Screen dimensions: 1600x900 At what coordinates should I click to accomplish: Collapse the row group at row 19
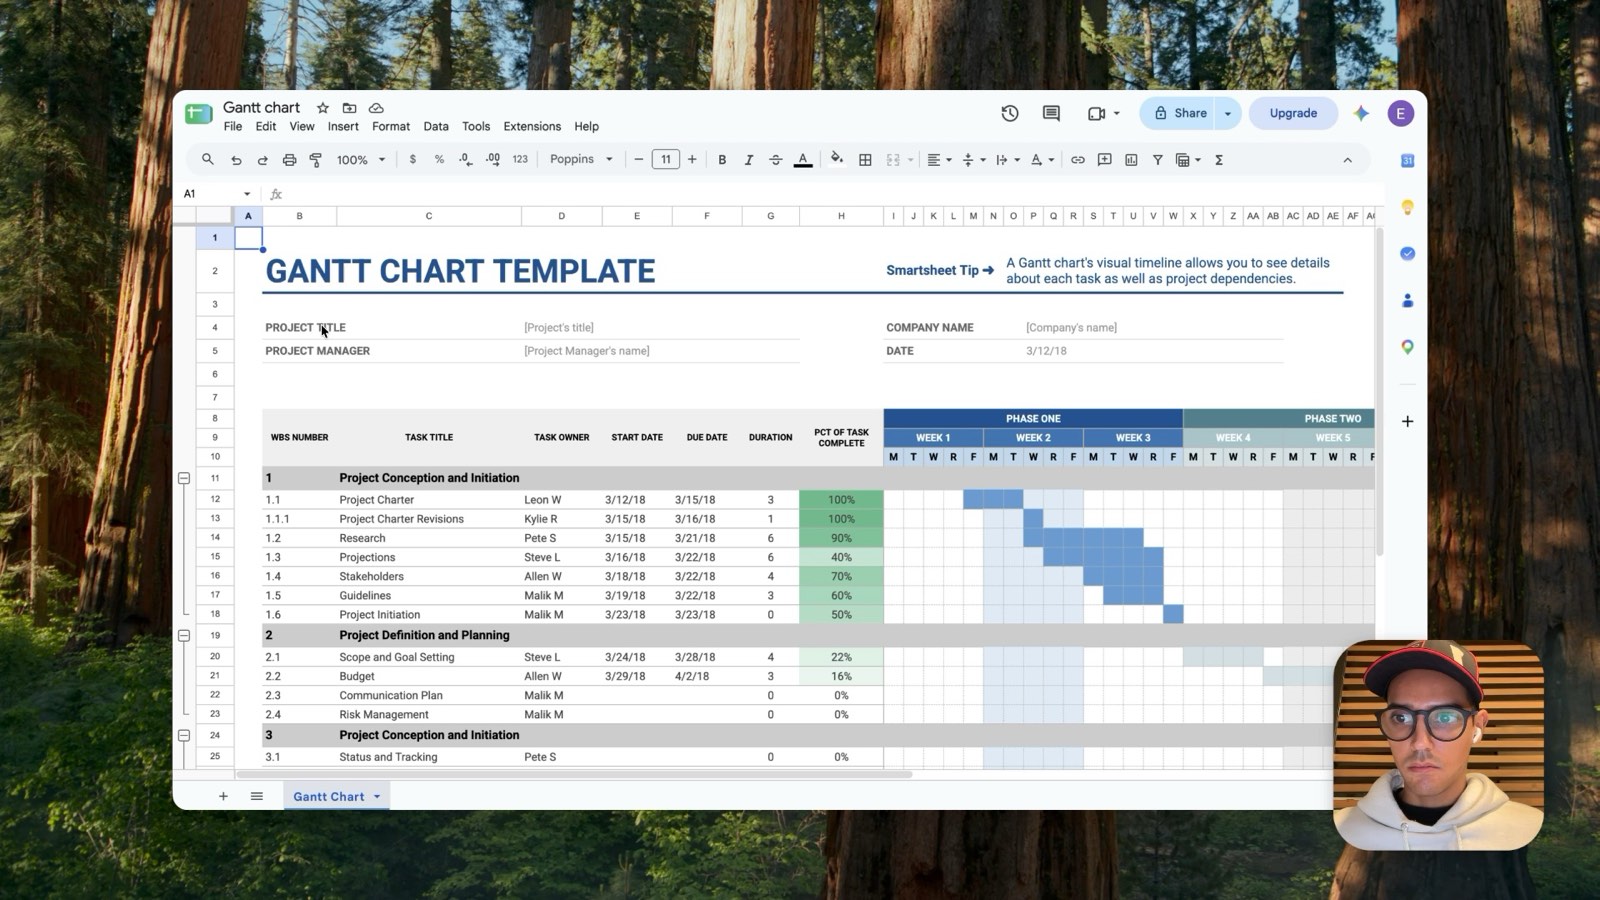coord(184,636)
